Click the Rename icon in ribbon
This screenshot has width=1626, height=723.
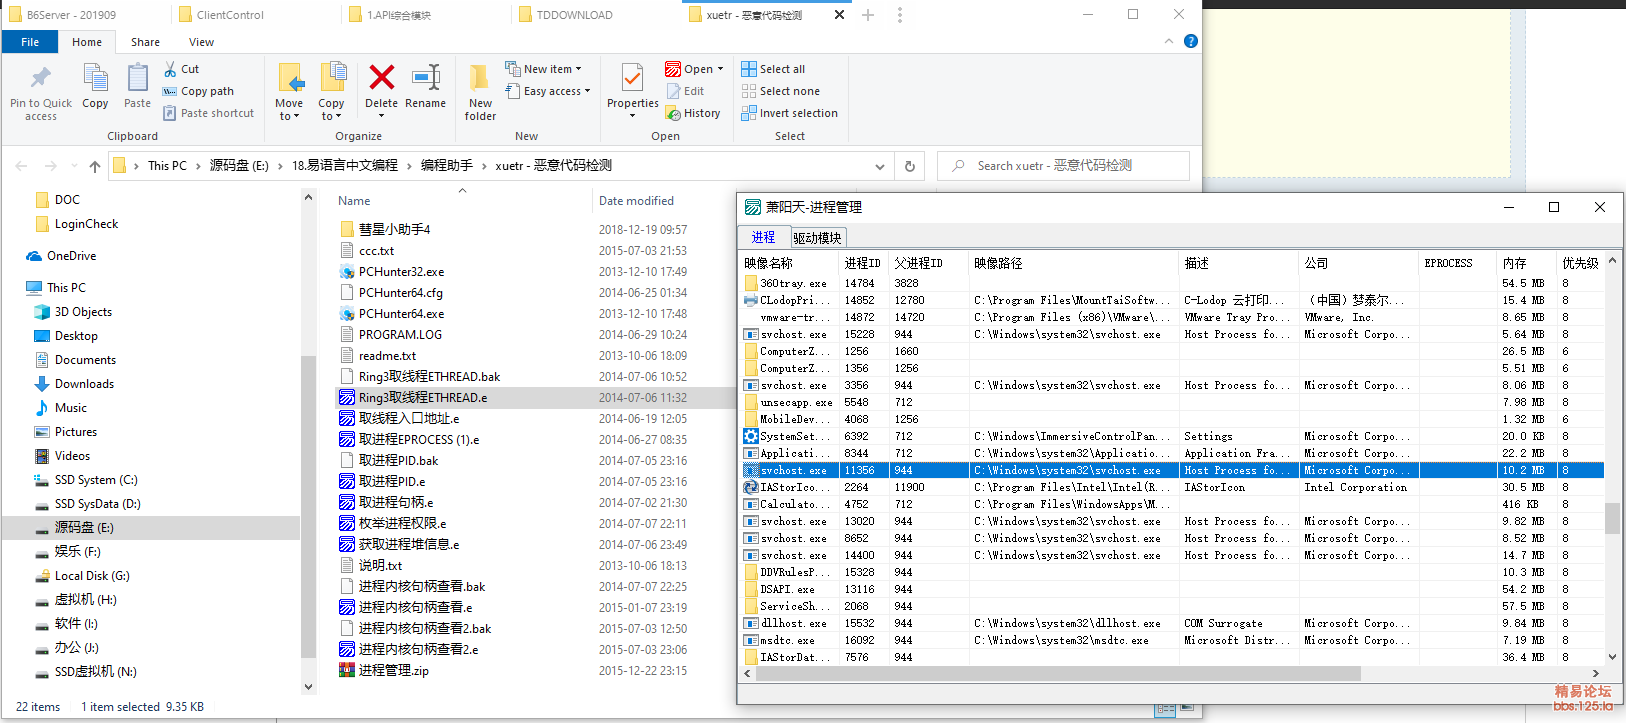pos(426,80)
